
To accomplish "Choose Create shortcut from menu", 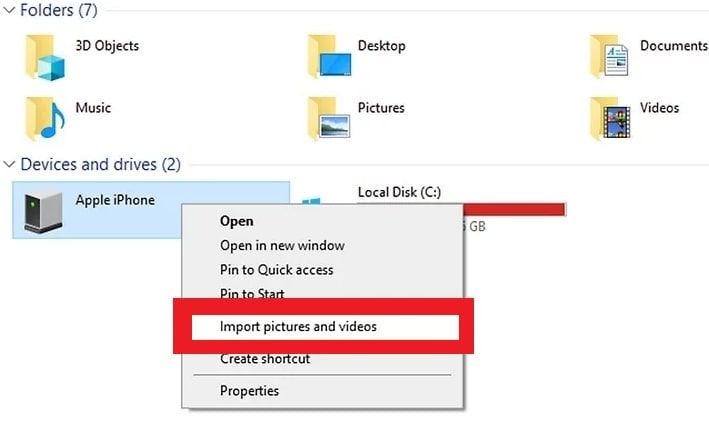I will pos(265,359).
